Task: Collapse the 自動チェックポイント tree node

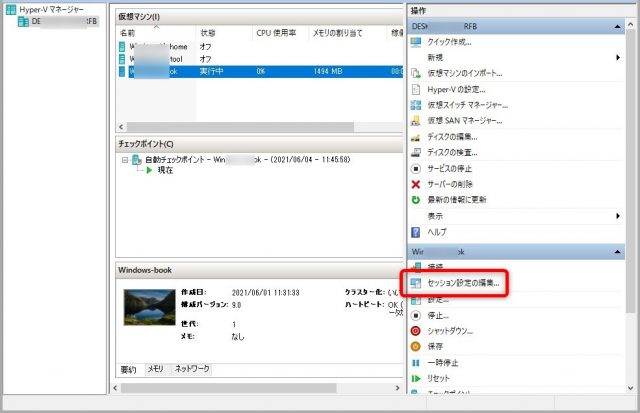Action: (x=125, y=160)
